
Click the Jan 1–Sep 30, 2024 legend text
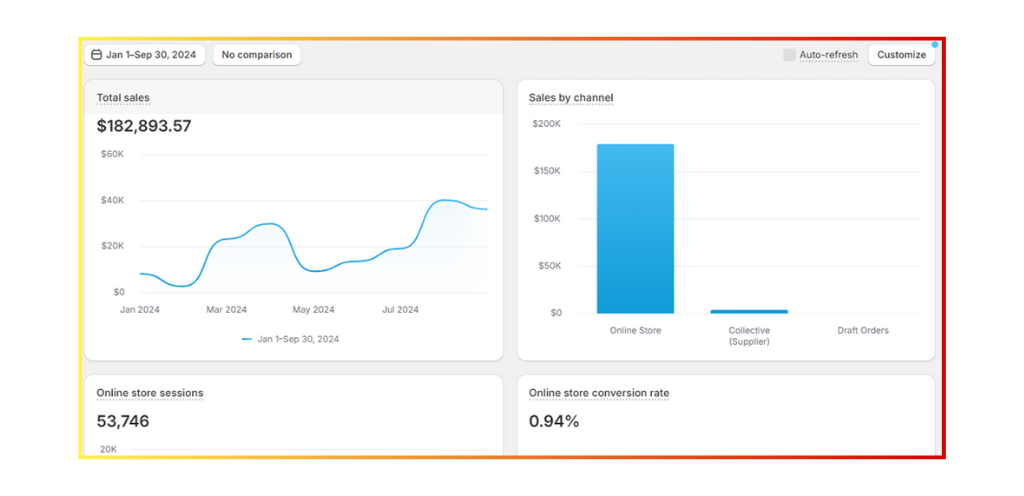click(298, 339)
